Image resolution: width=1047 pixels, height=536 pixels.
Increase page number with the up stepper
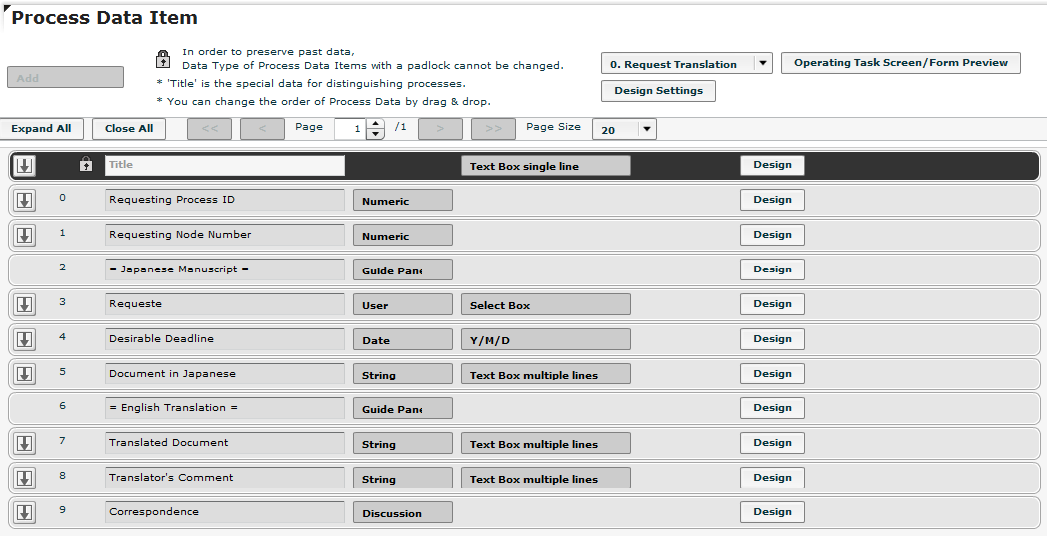376,123
